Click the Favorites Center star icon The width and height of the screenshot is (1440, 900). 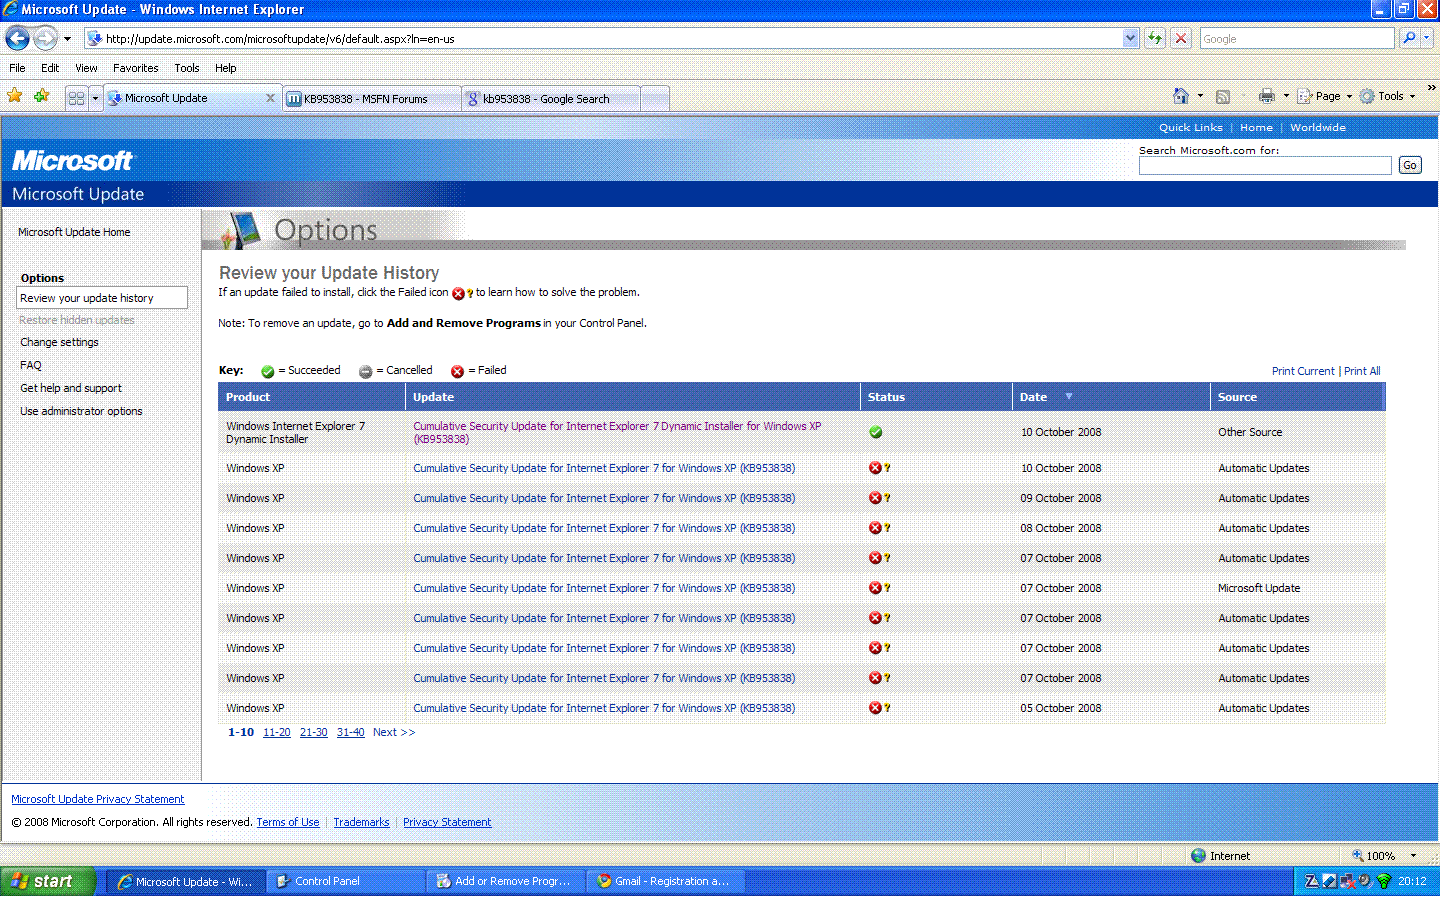tap(15, 96)
